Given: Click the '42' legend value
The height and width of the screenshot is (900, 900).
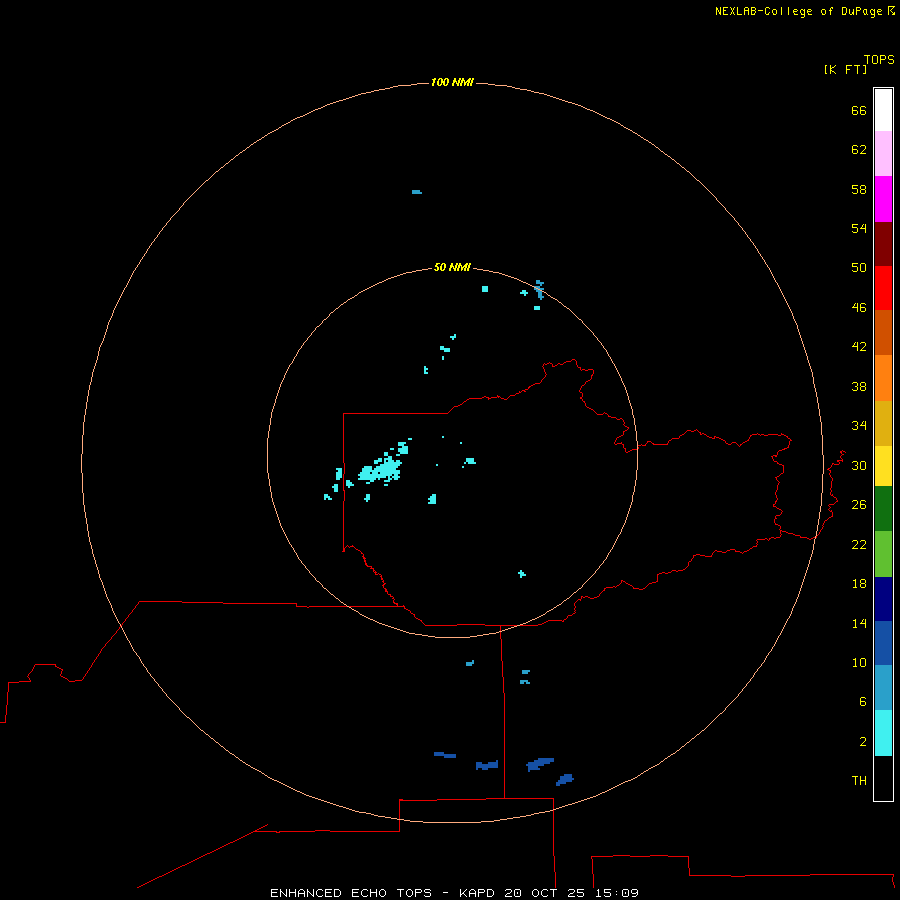Looking at the screenshot, I should (859, 347).
